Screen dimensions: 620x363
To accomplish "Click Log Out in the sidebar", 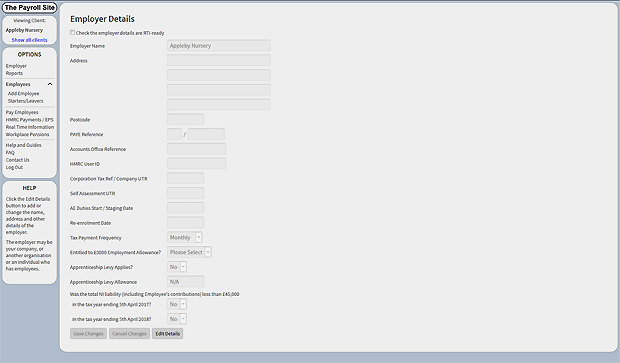I will [x=14, y=167].
